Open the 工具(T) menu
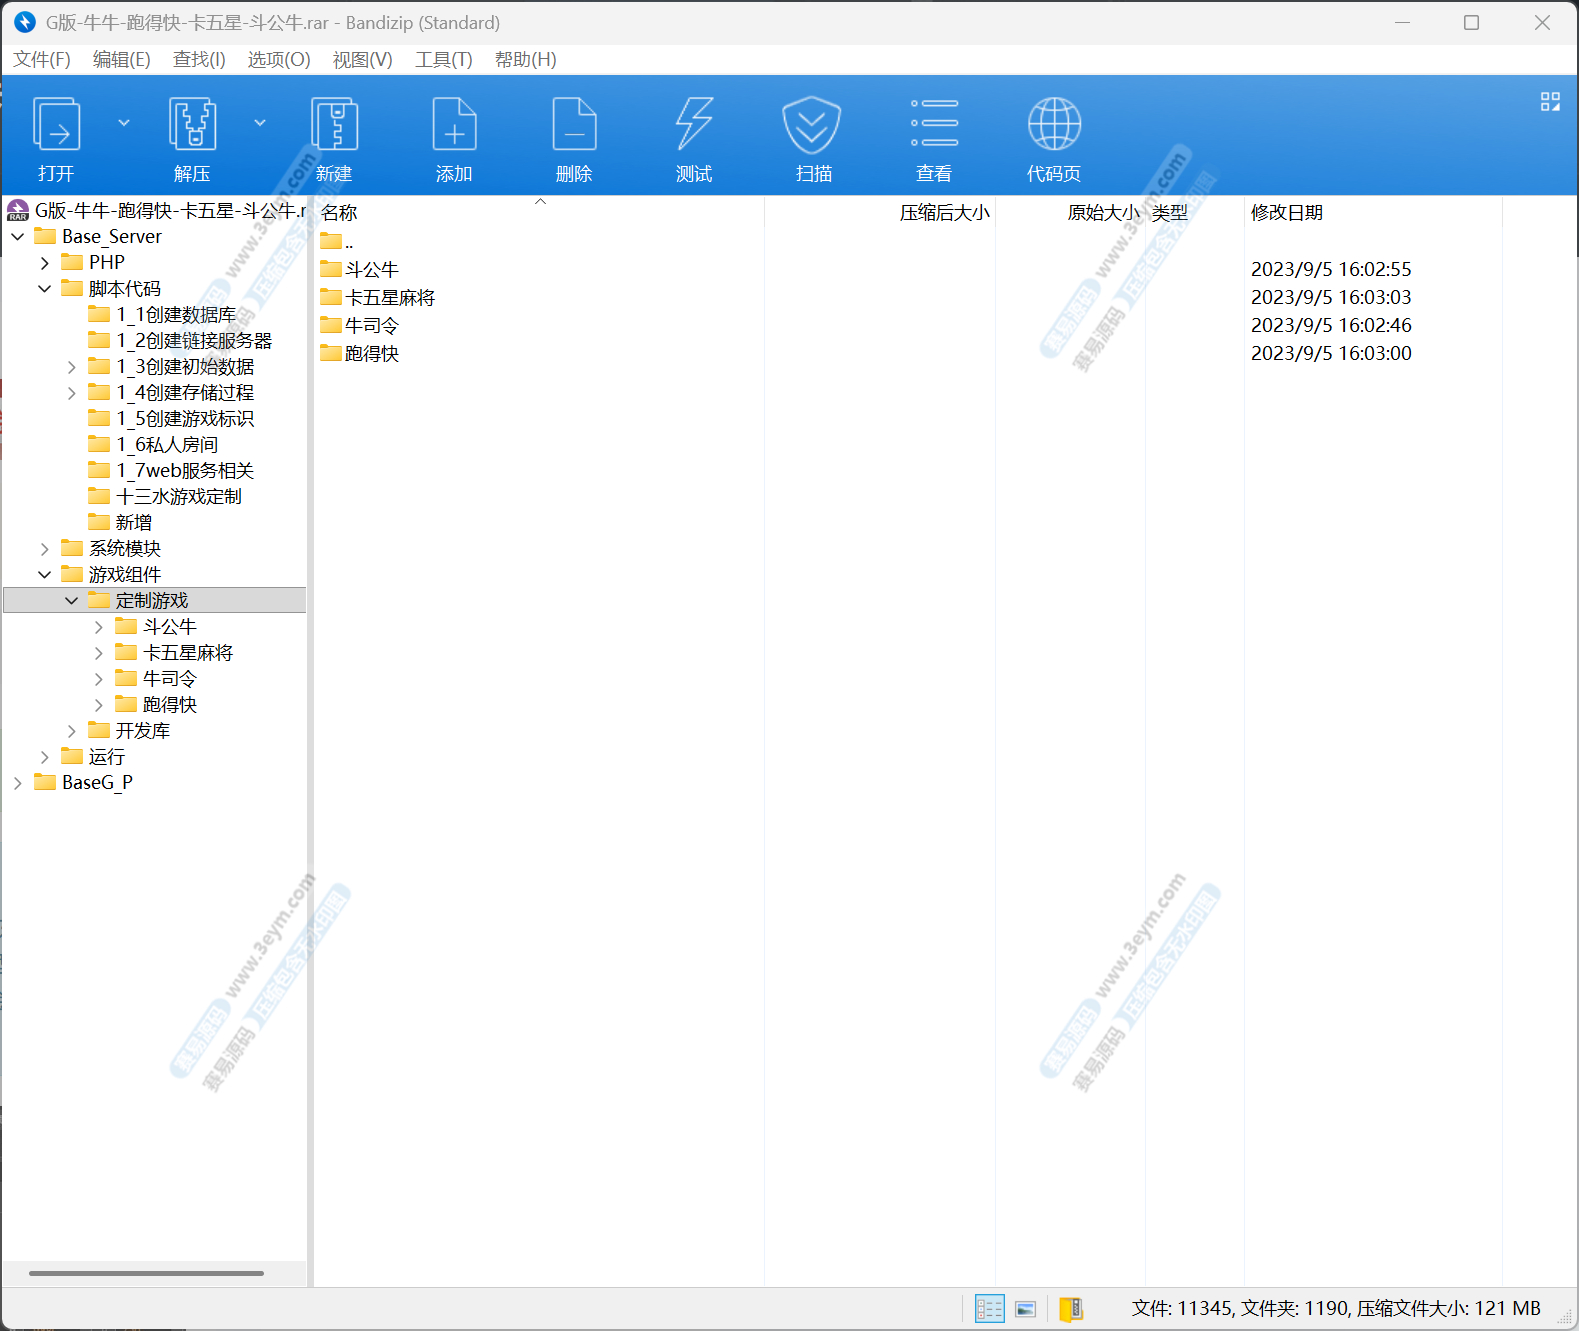1579x1331 pixels. coord(443,60)
